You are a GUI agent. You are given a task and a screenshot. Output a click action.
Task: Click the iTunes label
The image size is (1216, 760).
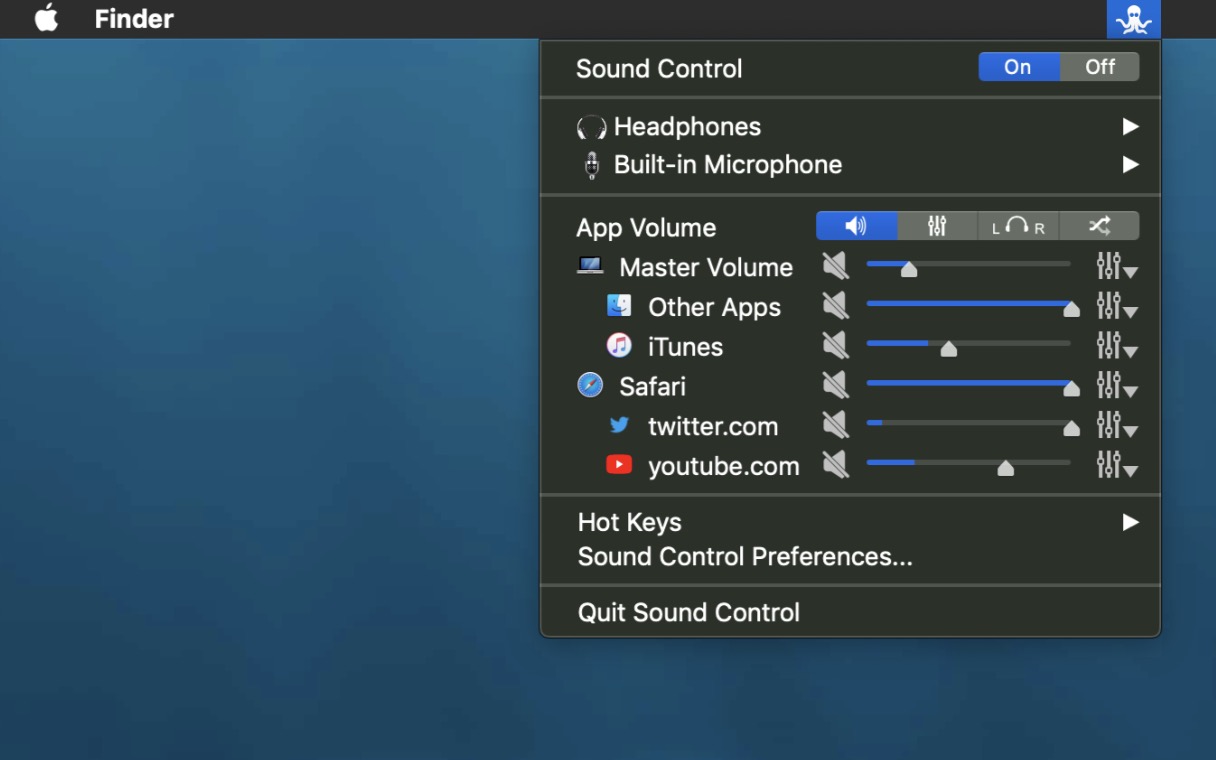[x=685, y=347]
